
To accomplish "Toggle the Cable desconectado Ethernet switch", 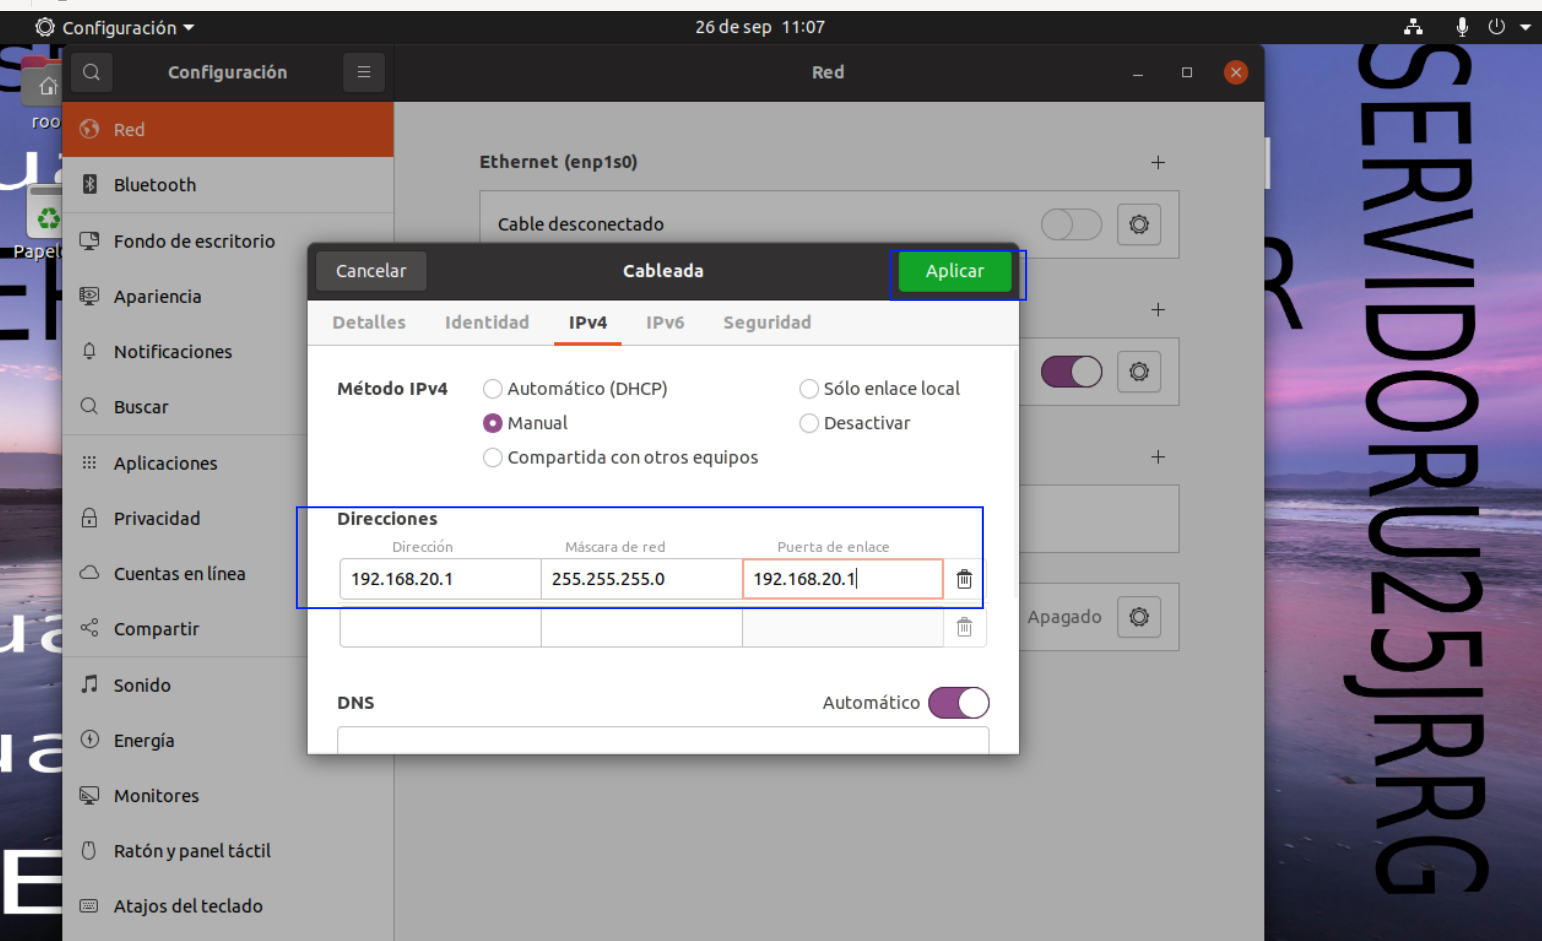I will pos(1071,224).
